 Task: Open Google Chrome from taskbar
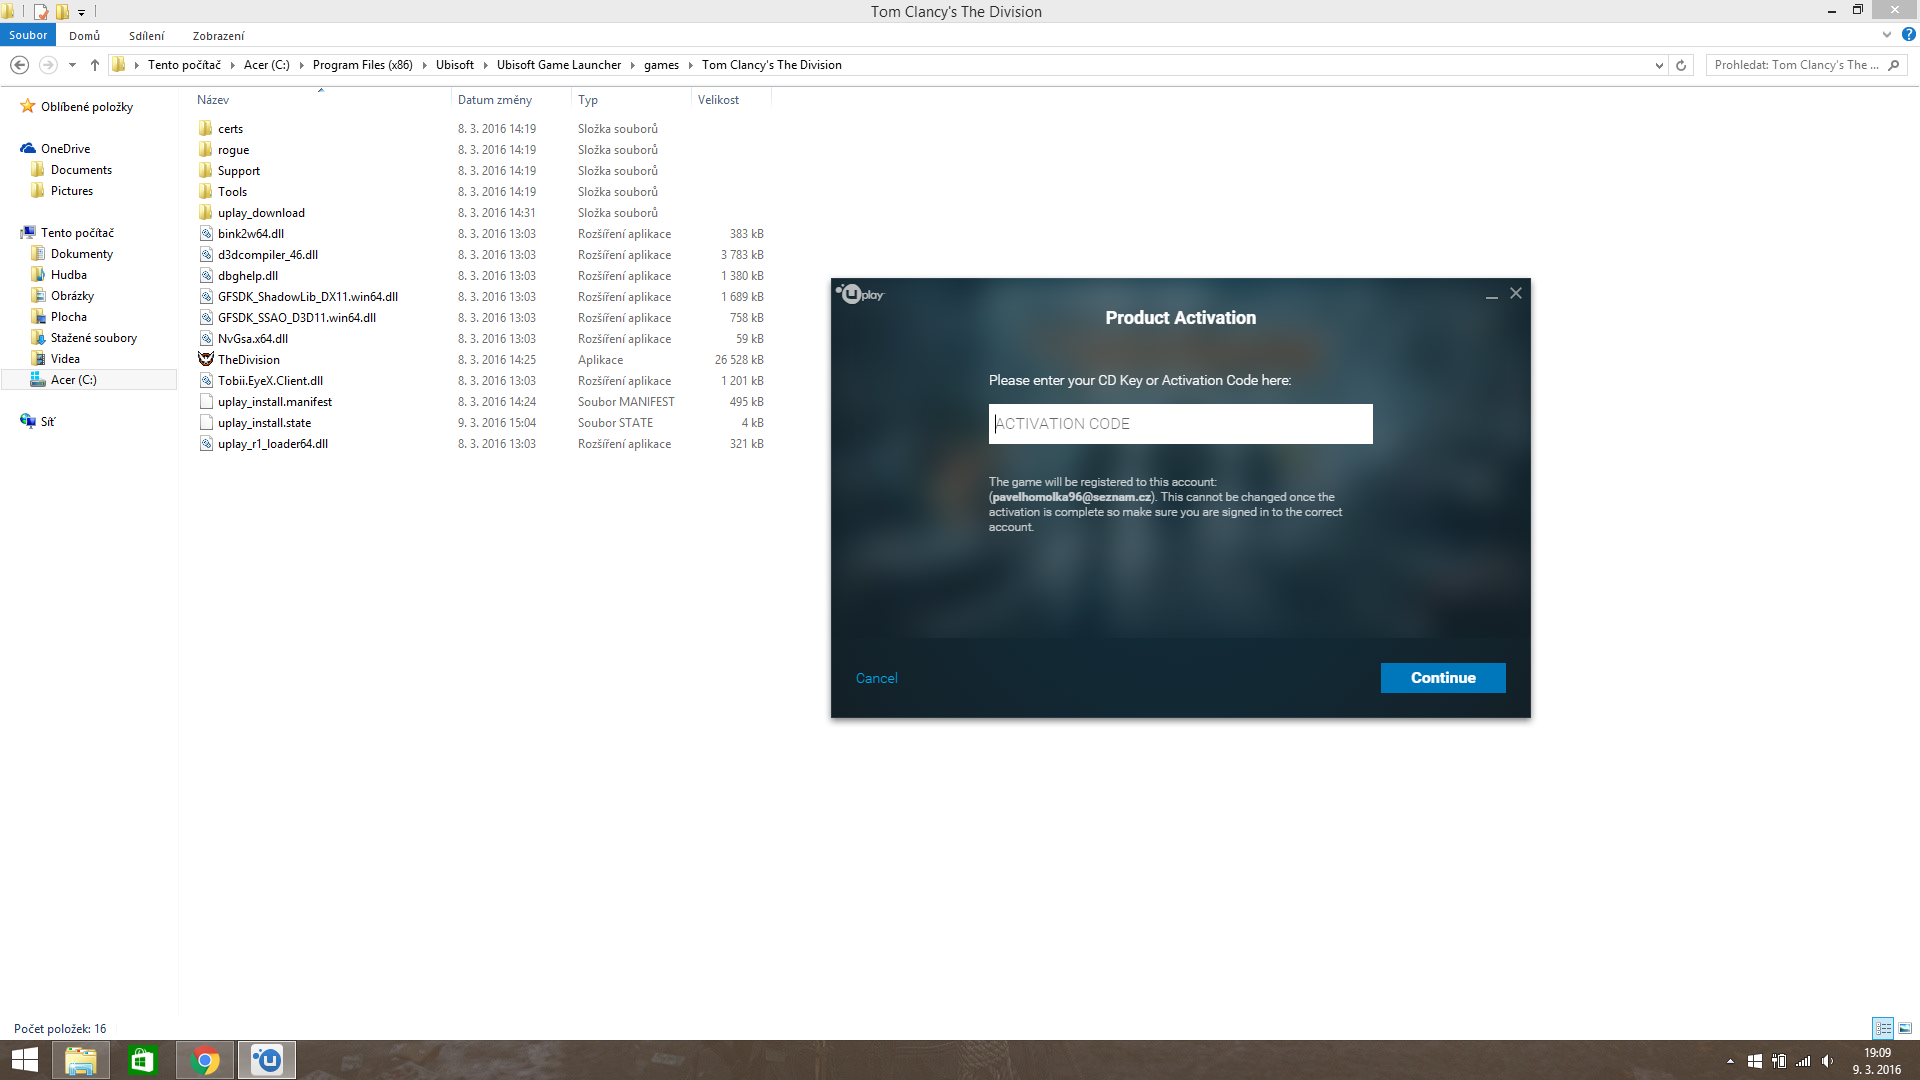tap(205, 1060)
